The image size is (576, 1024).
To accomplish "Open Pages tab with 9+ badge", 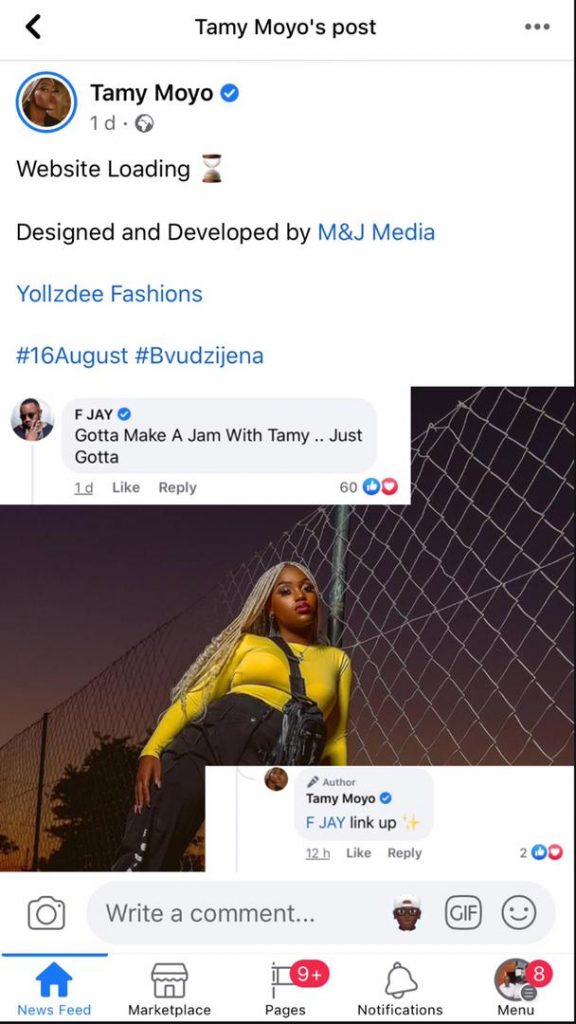I will [x=285, y=989].
